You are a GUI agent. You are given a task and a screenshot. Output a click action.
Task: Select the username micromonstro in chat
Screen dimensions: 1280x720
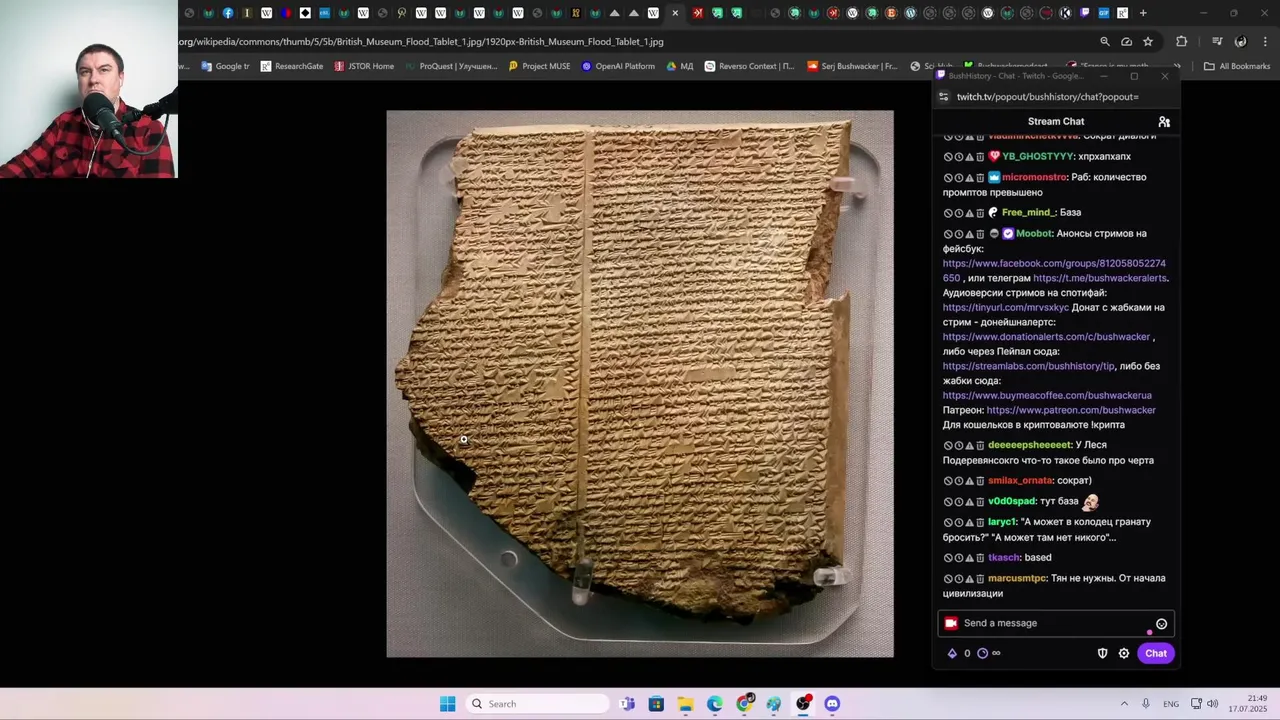[1035, 178]
